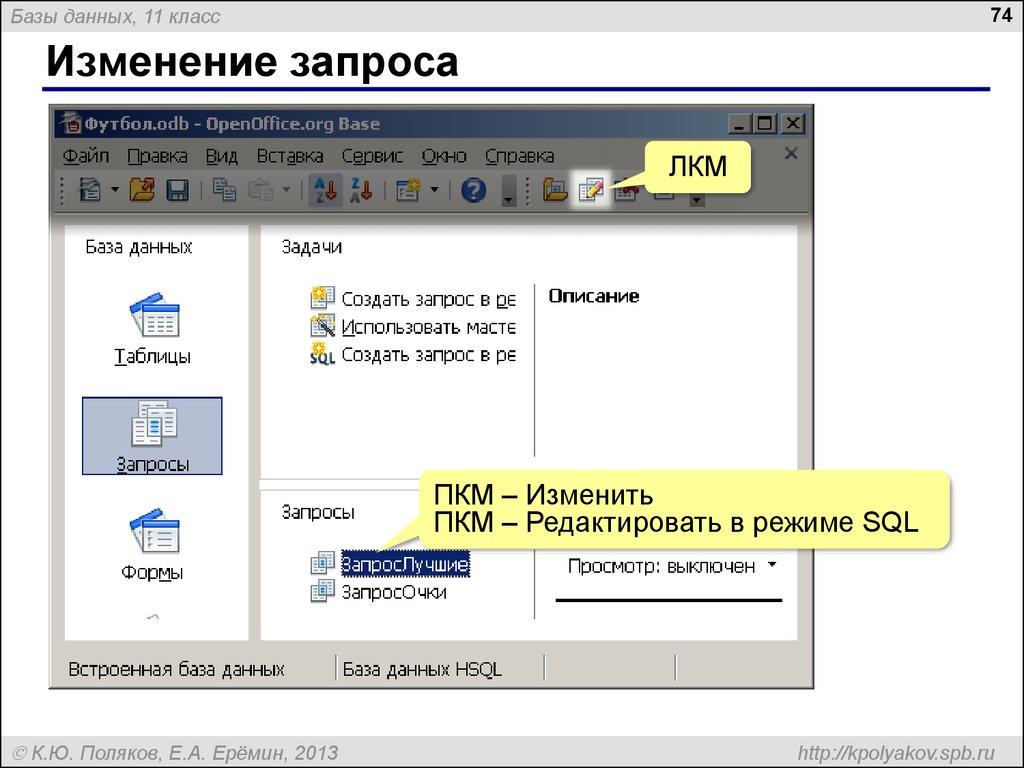Image resolution: width=1024 pixels, height=768 pixels.
Task: Open the Файл menu
Action: 87,156
